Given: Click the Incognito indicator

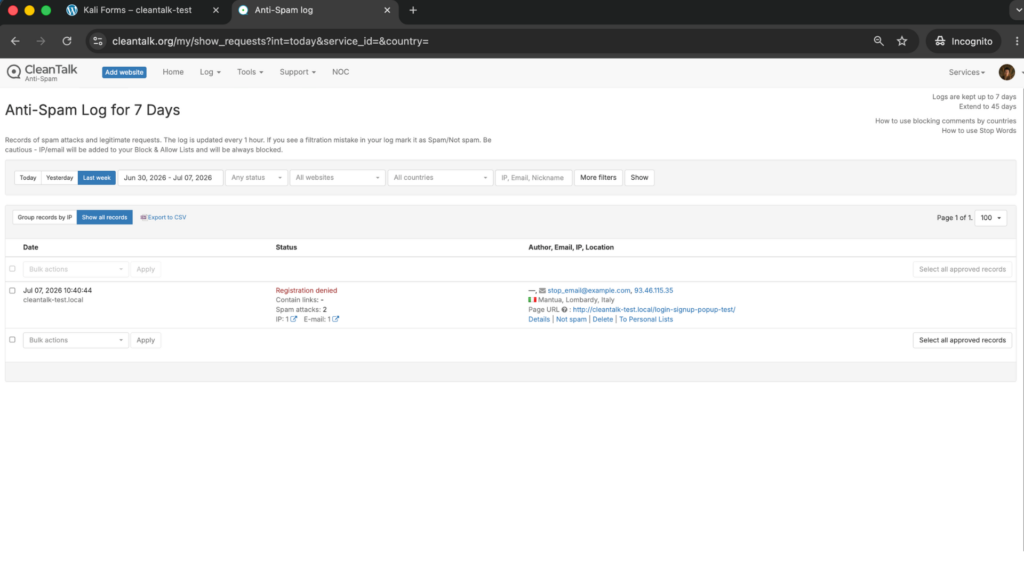Looking at the screenshot, I should click(x=963, y=41).
